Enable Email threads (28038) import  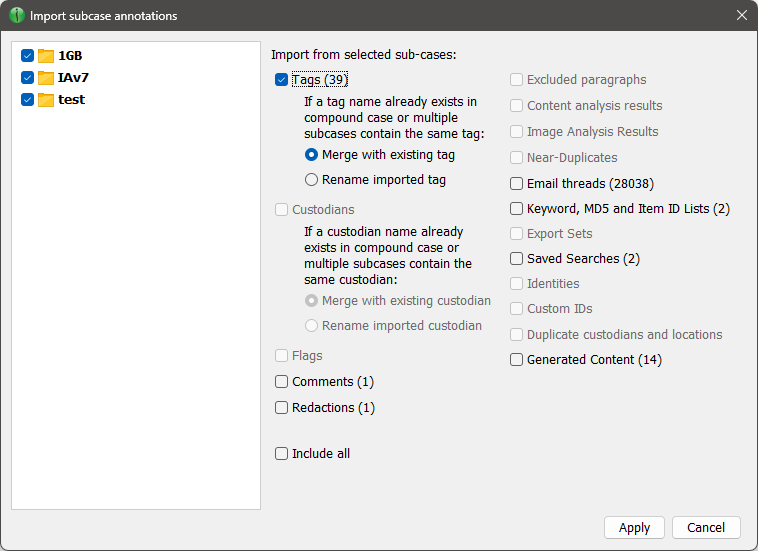point(517,184)
